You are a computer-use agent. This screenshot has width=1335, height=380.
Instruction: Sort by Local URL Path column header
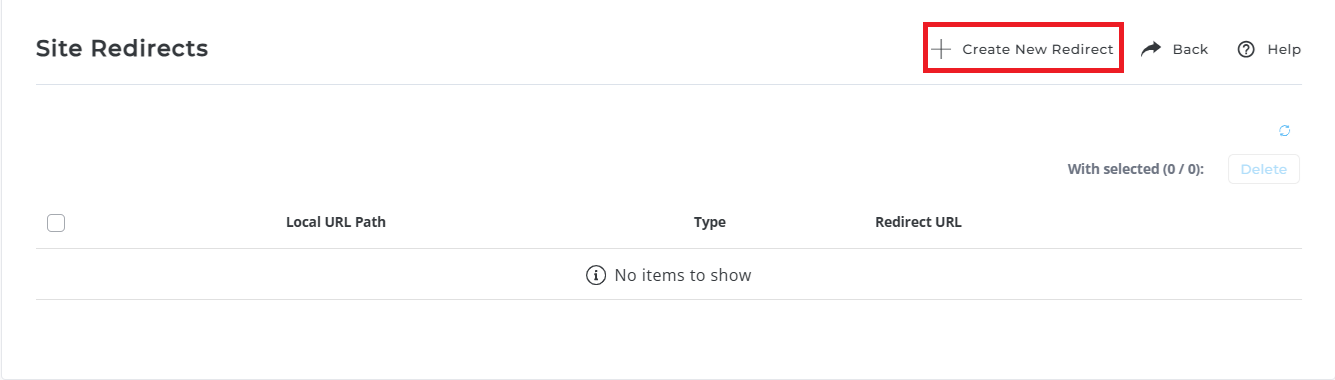[336, 222]
